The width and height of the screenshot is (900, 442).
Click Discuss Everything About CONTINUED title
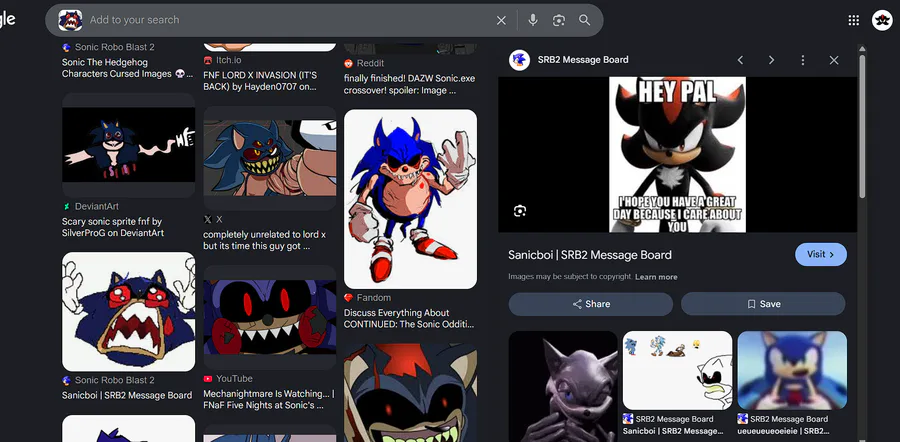[x=409, y=319]
